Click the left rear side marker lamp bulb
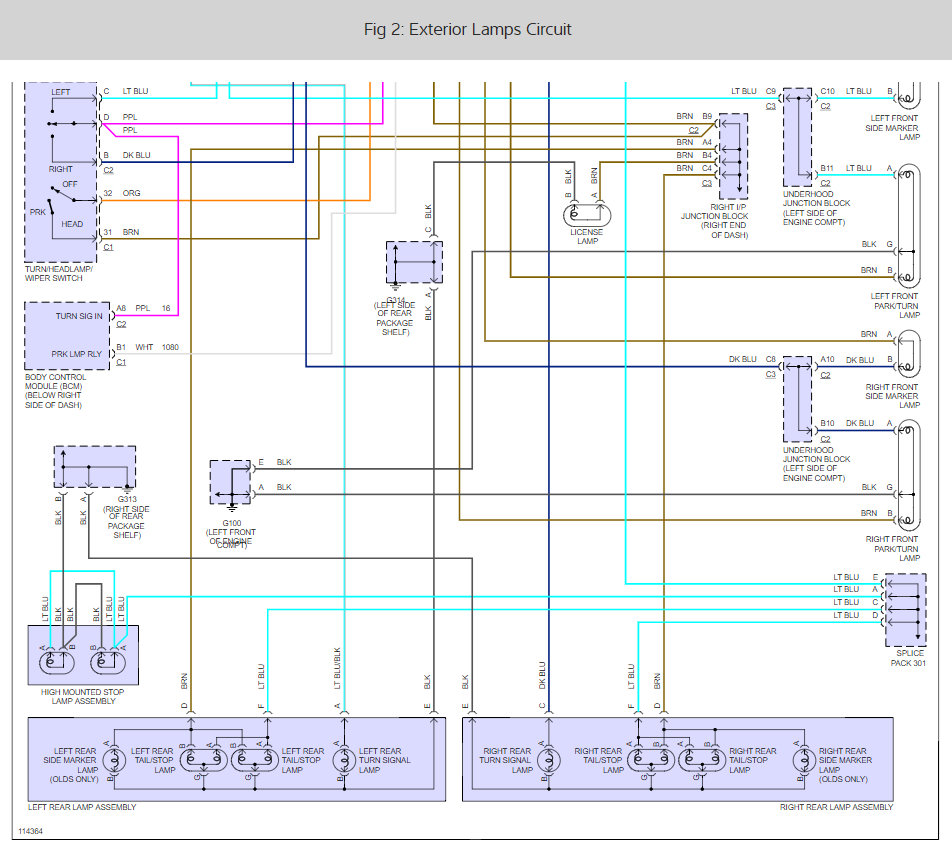This screenshot has height=855, width=952. (114, 760)
